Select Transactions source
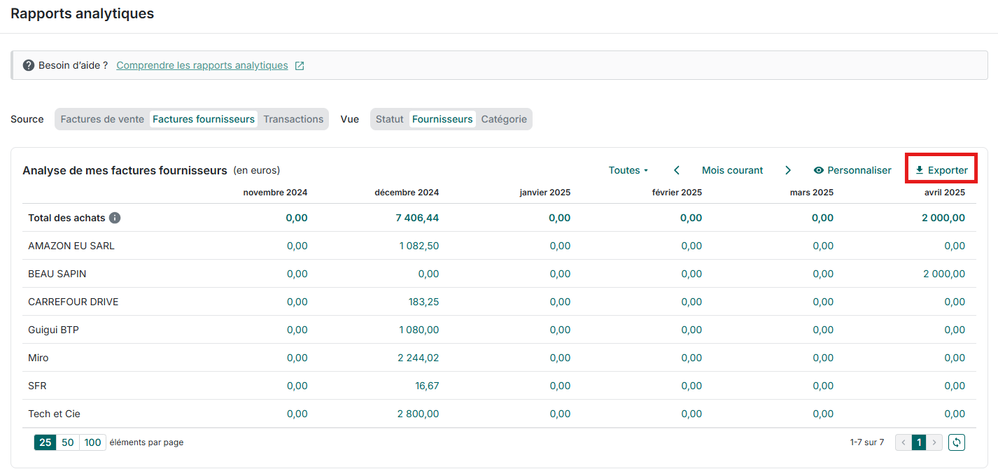This screenshot has width=998, height=474. pyautogui.click(x=293, y=119)
